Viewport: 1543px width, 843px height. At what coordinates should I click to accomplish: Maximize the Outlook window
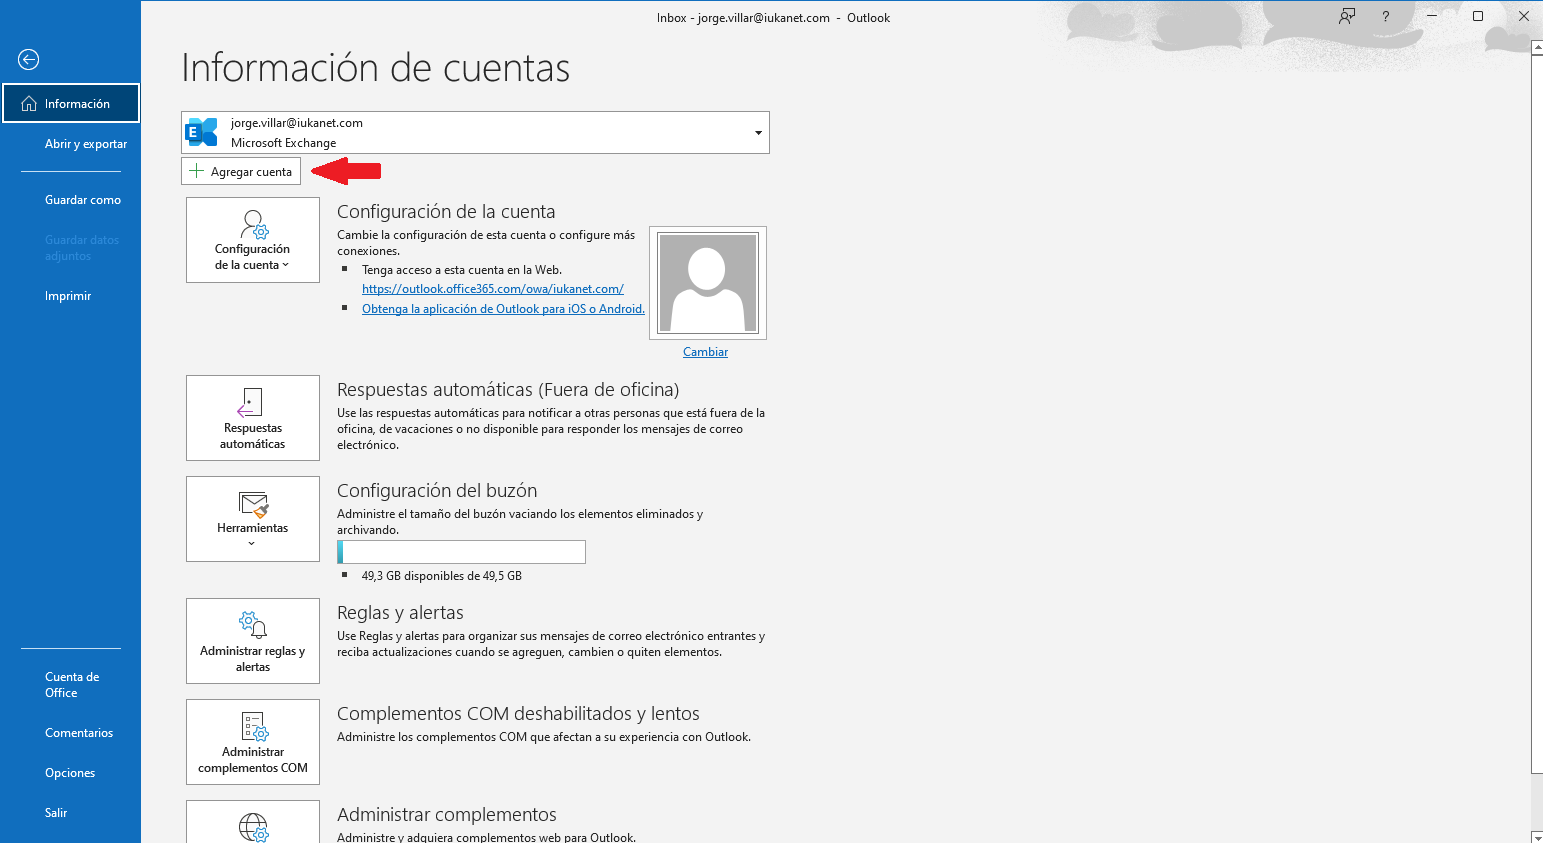point(1478,16)
